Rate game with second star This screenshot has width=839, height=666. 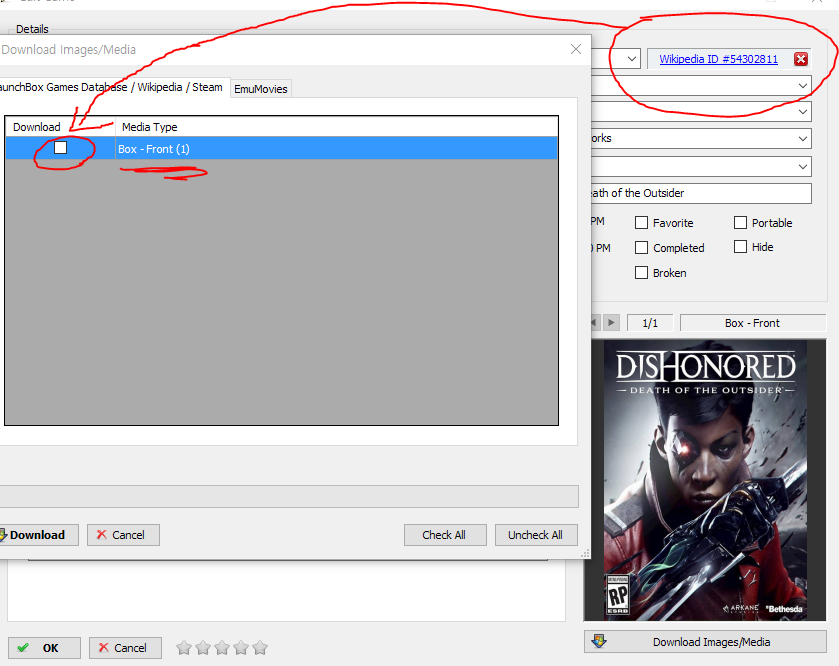203,648
